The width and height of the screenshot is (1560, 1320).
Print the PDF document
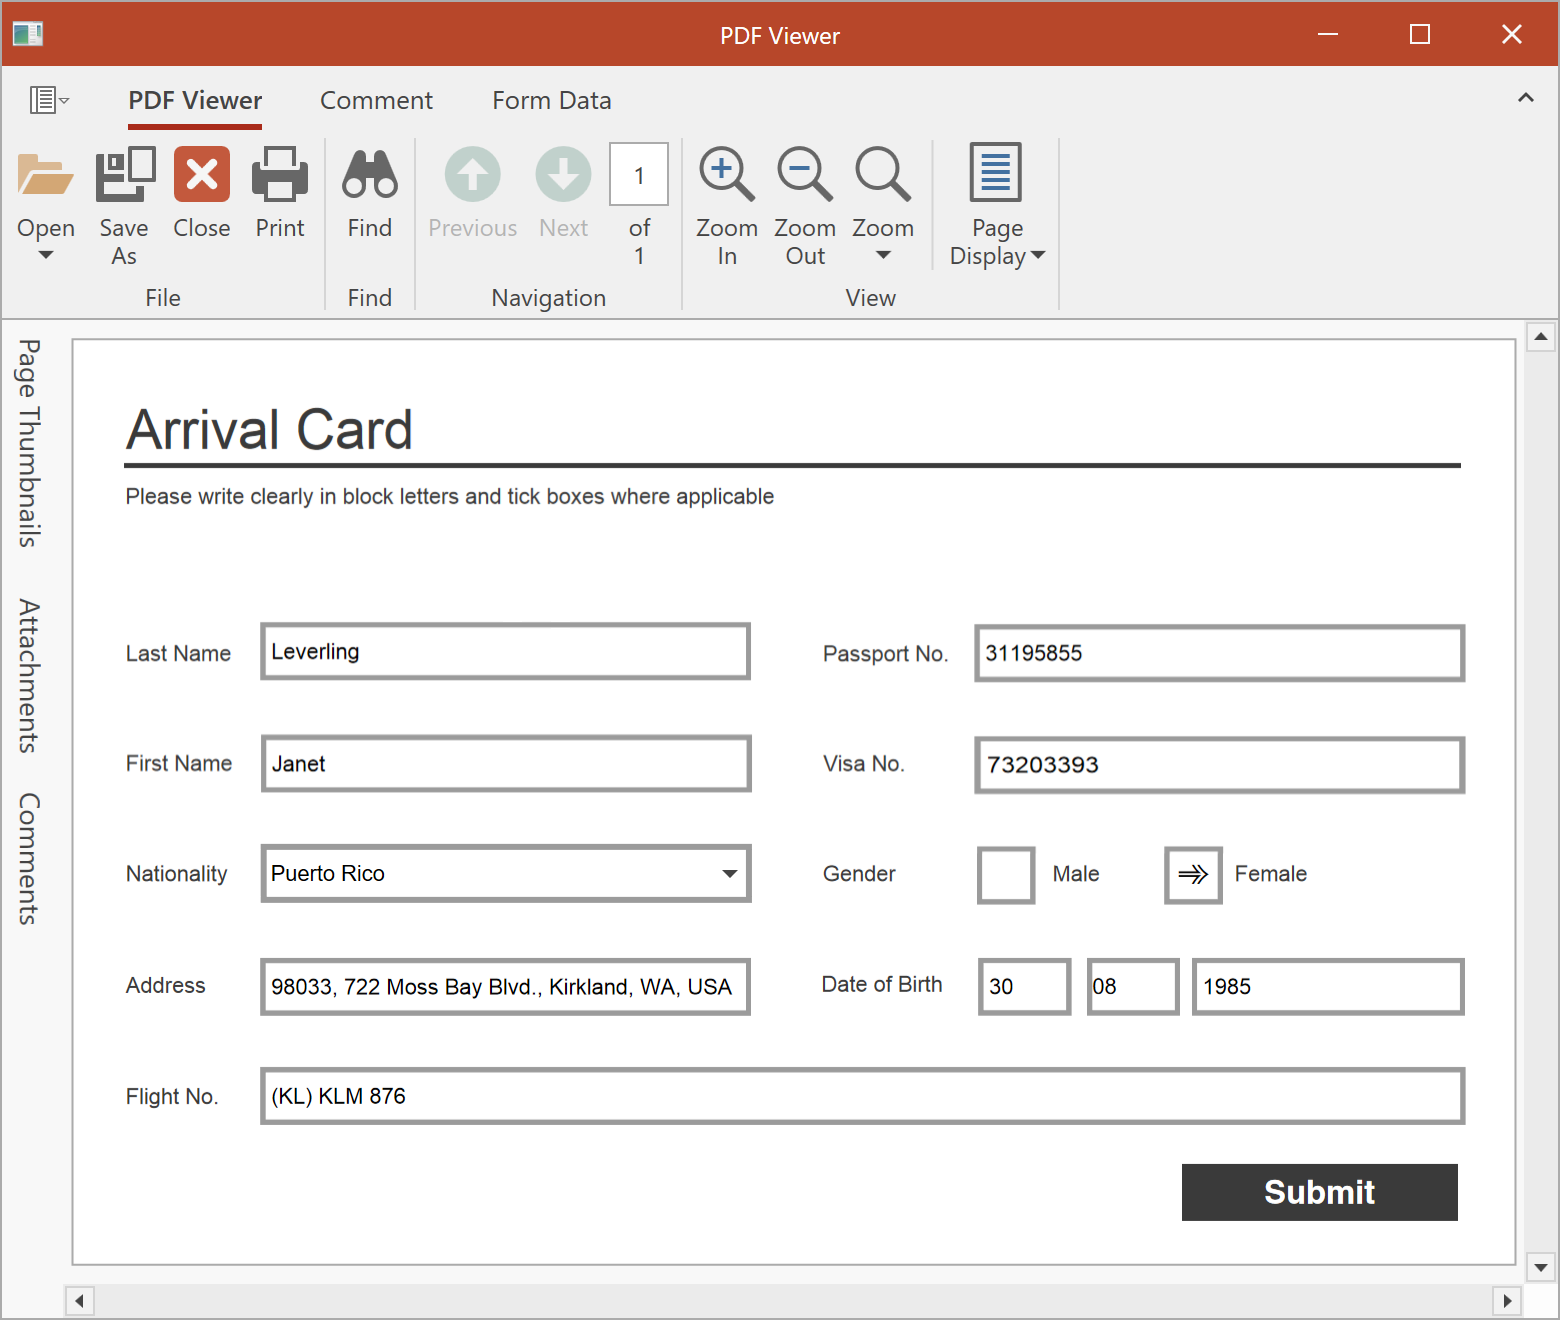click(279, 176)
